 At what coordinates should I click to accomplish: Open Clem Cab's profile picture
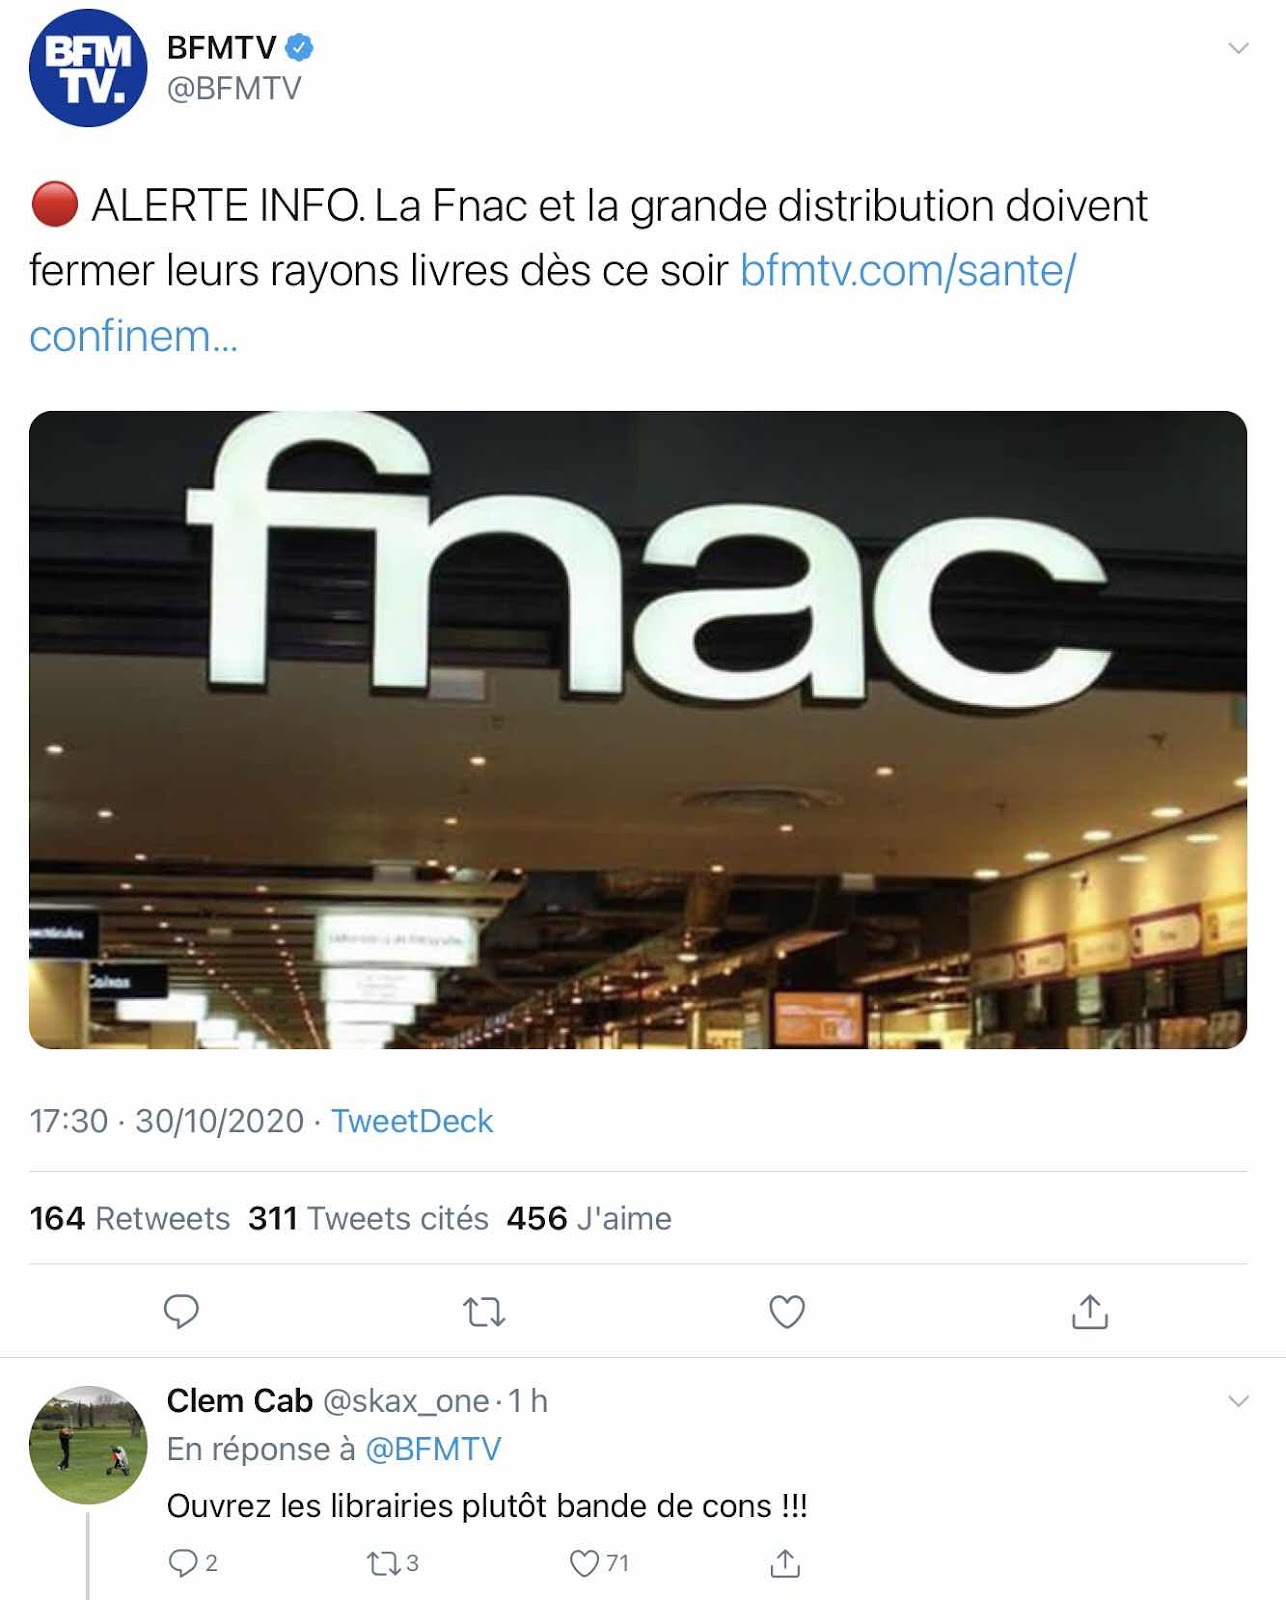click(x=88, y=1445)
